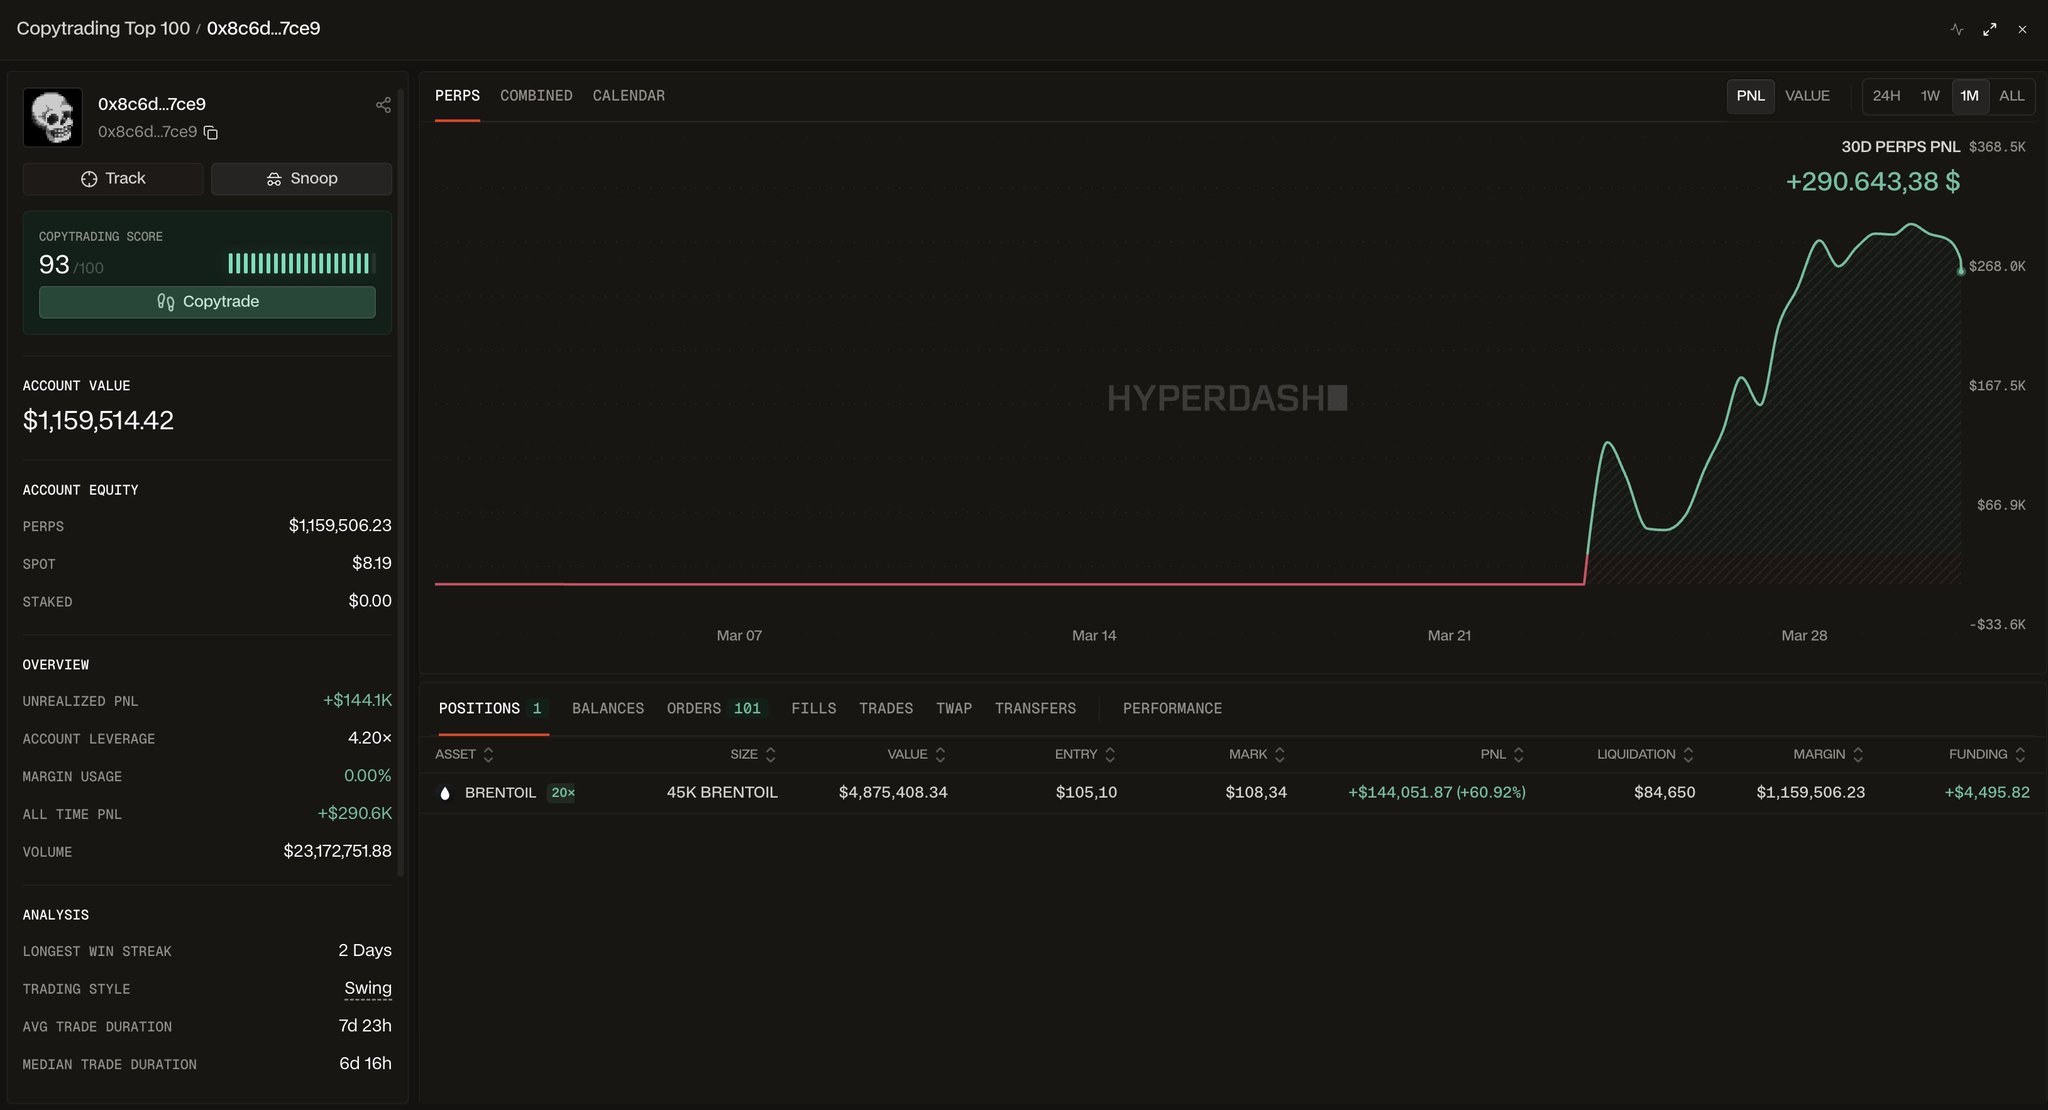
Task: Open the CALENDAR tab
Action: 628,96
